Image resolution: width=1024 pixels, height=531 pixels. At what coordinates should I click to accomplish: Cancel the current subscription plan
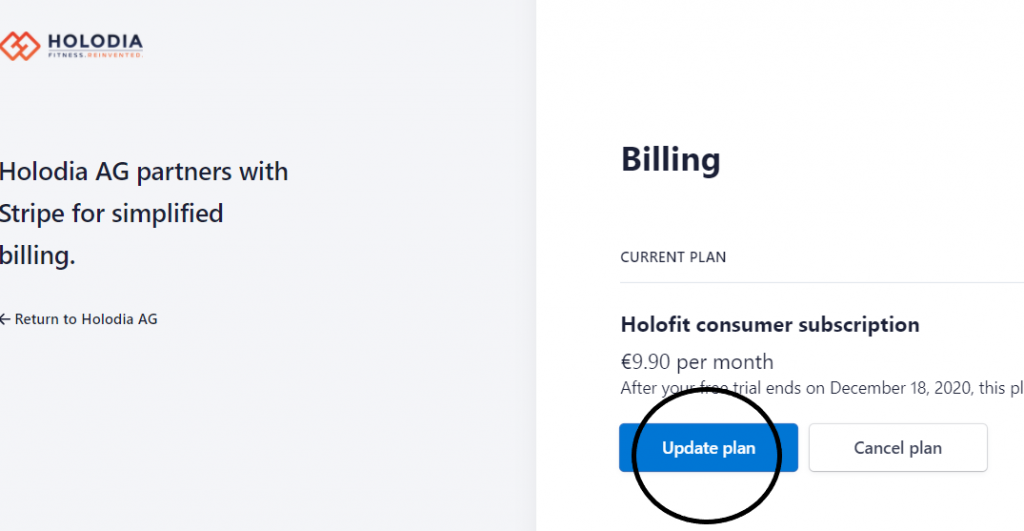tap(898, 448)
